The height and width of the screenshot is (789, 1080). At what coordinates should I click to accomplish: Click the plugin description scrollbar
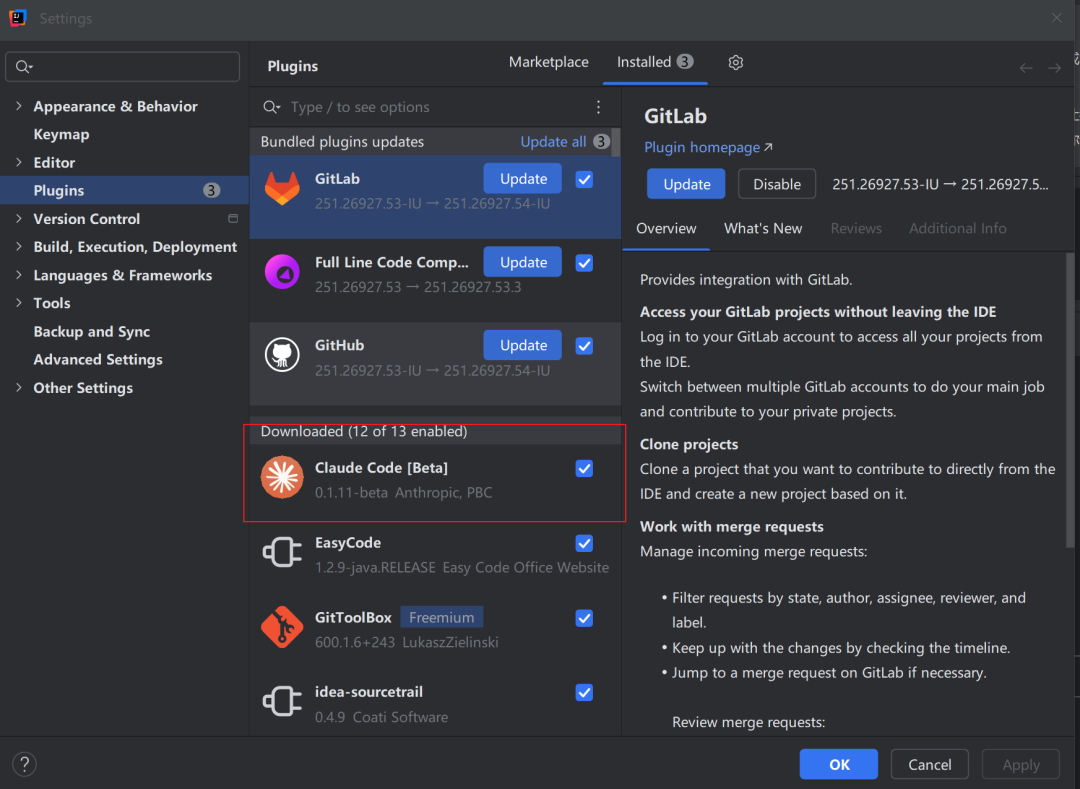(1070, 401)
